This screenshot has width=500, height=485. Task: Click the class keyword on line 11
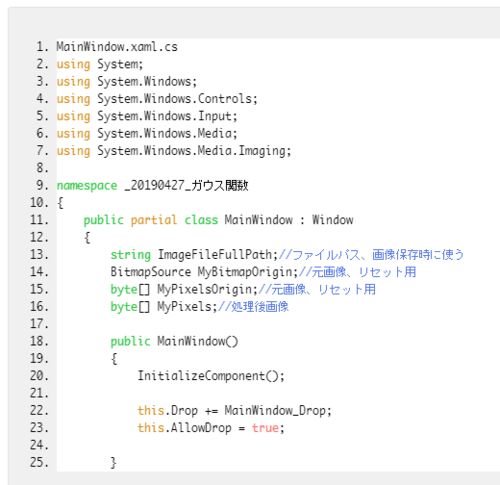[x=201, y=220]
